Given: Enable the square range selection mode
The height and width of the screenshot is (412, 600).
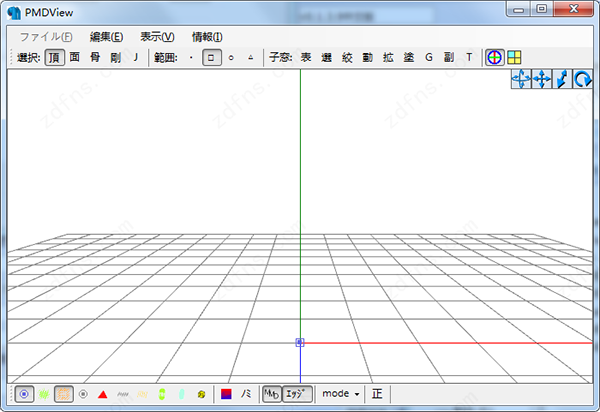Looking at the screenshot, I should coord(211,57).
